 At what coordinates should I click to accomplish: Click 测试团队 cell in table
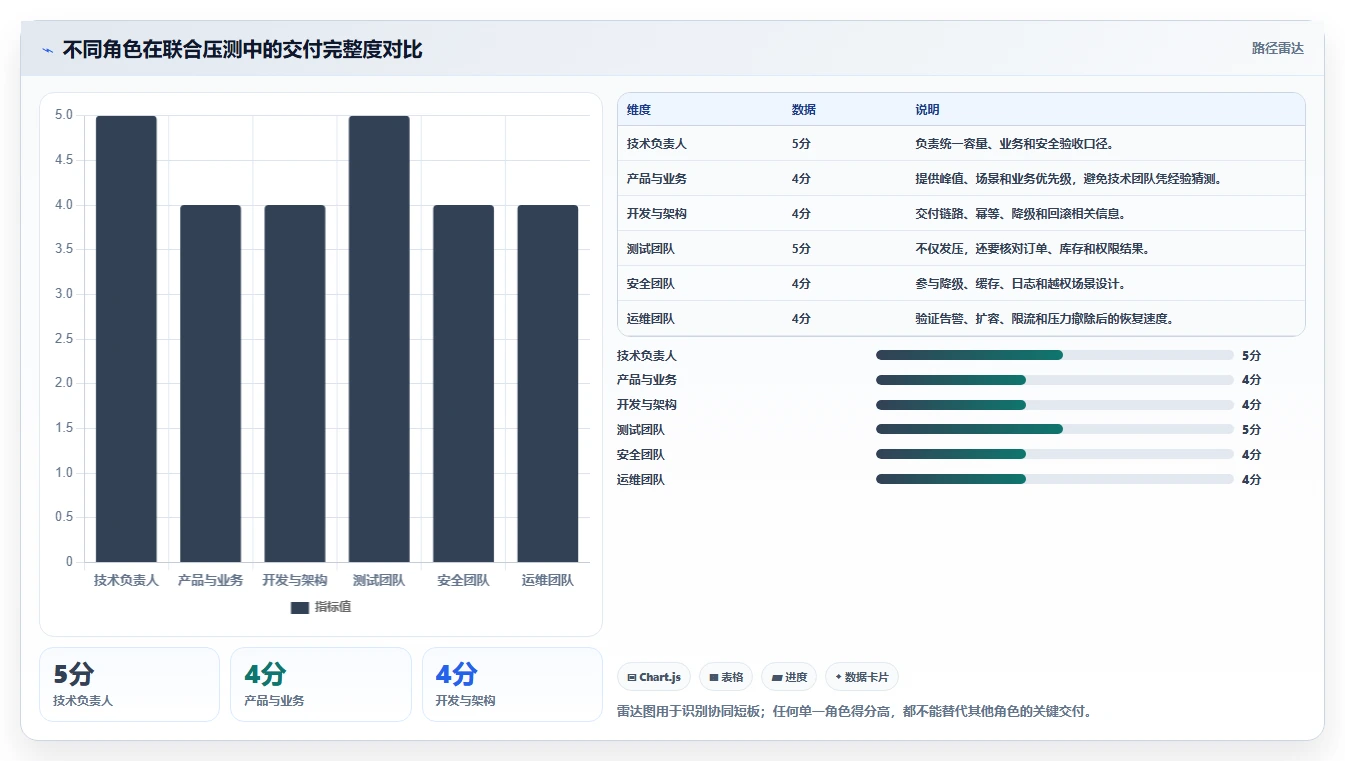pos(651,249)
